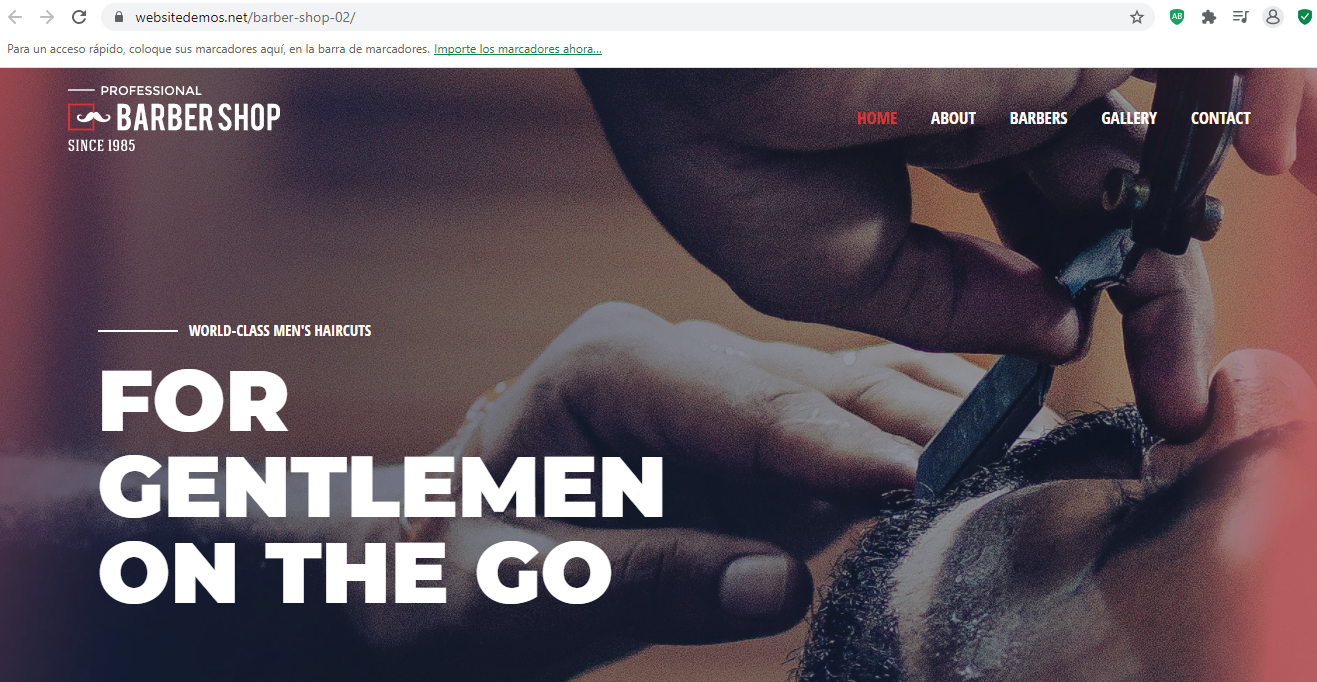Click the URL address bar field
This screenshot has width=1317, height=682.
pyautogui.click(x=630, y=17)
